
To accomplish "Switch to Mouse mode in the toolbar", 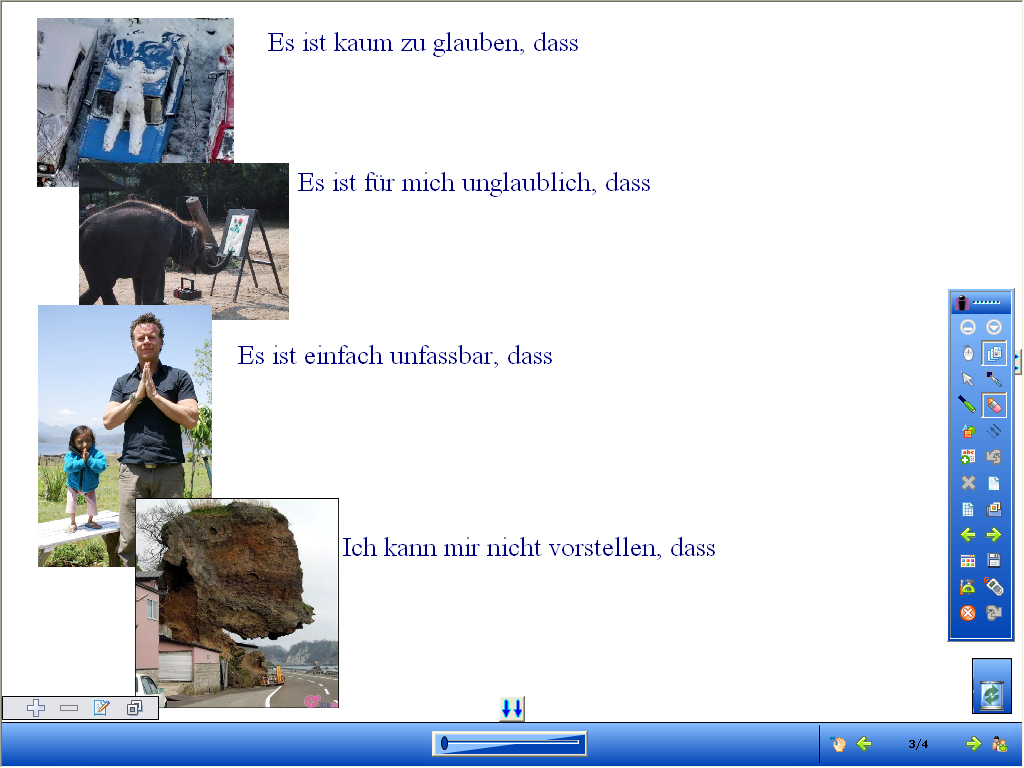I will coord(968,353).
